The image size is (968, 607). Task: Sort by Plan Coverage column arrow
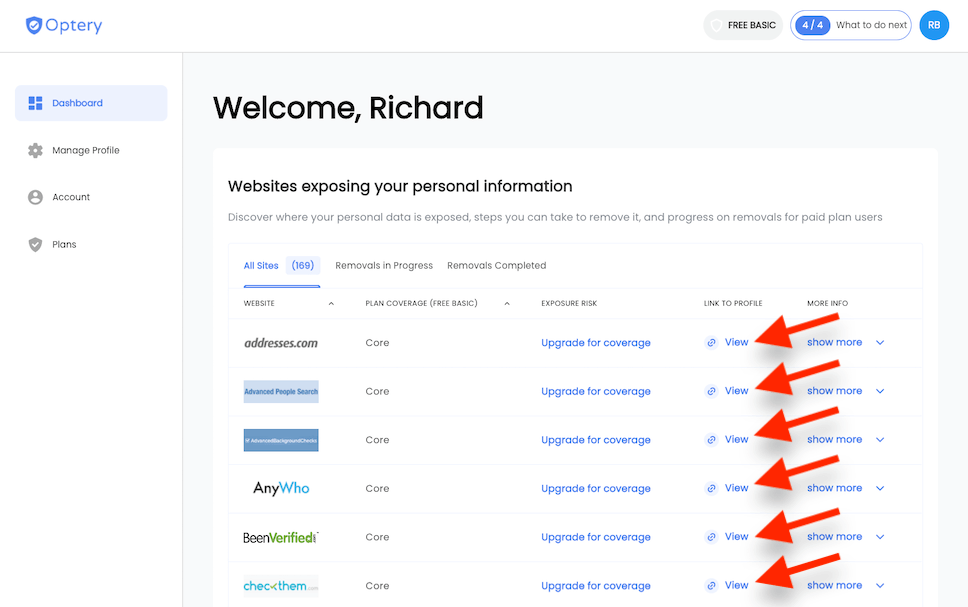pos(507,304)
